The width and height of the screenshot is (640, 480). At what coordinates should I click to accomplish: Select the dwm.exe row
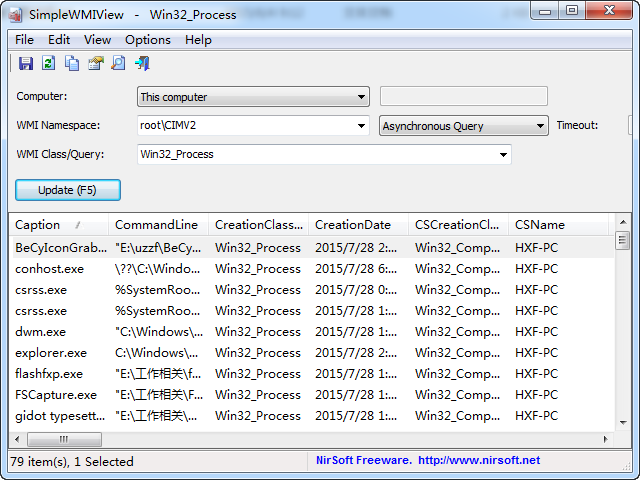[312, 332]
